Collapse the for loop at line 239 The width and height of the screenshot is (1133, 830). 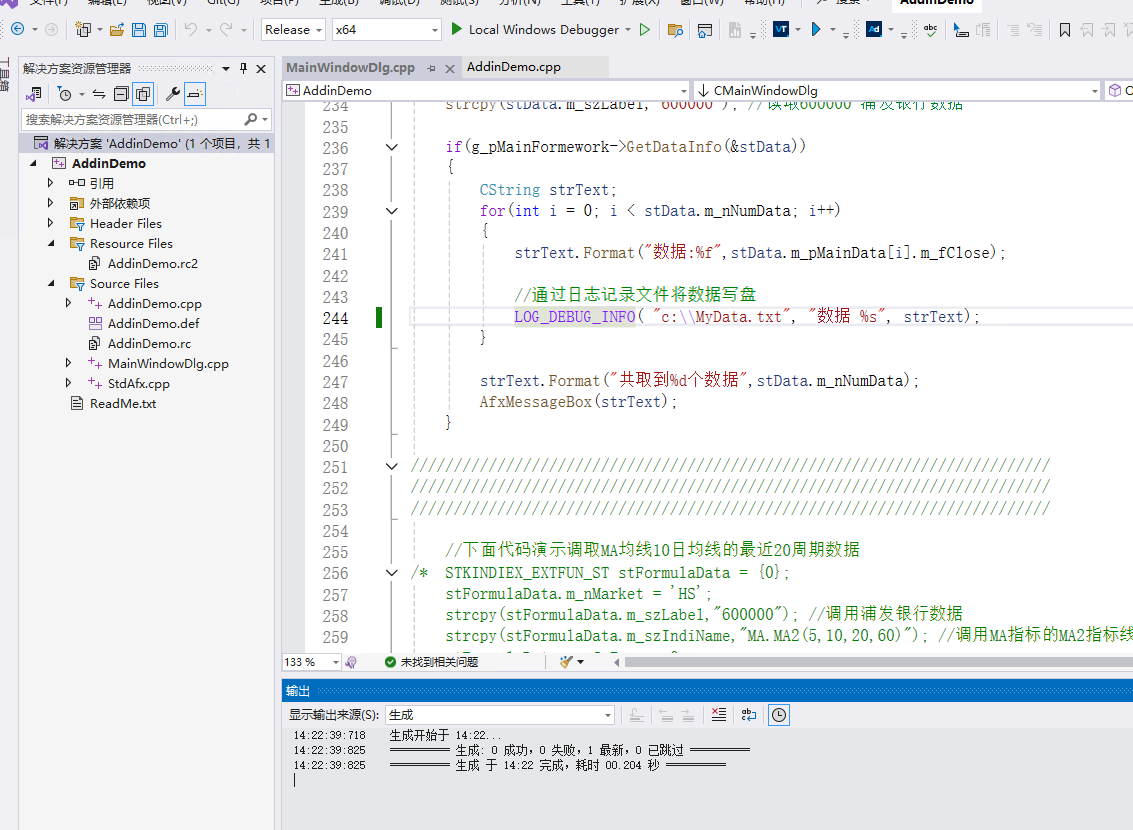click(392, 211)
